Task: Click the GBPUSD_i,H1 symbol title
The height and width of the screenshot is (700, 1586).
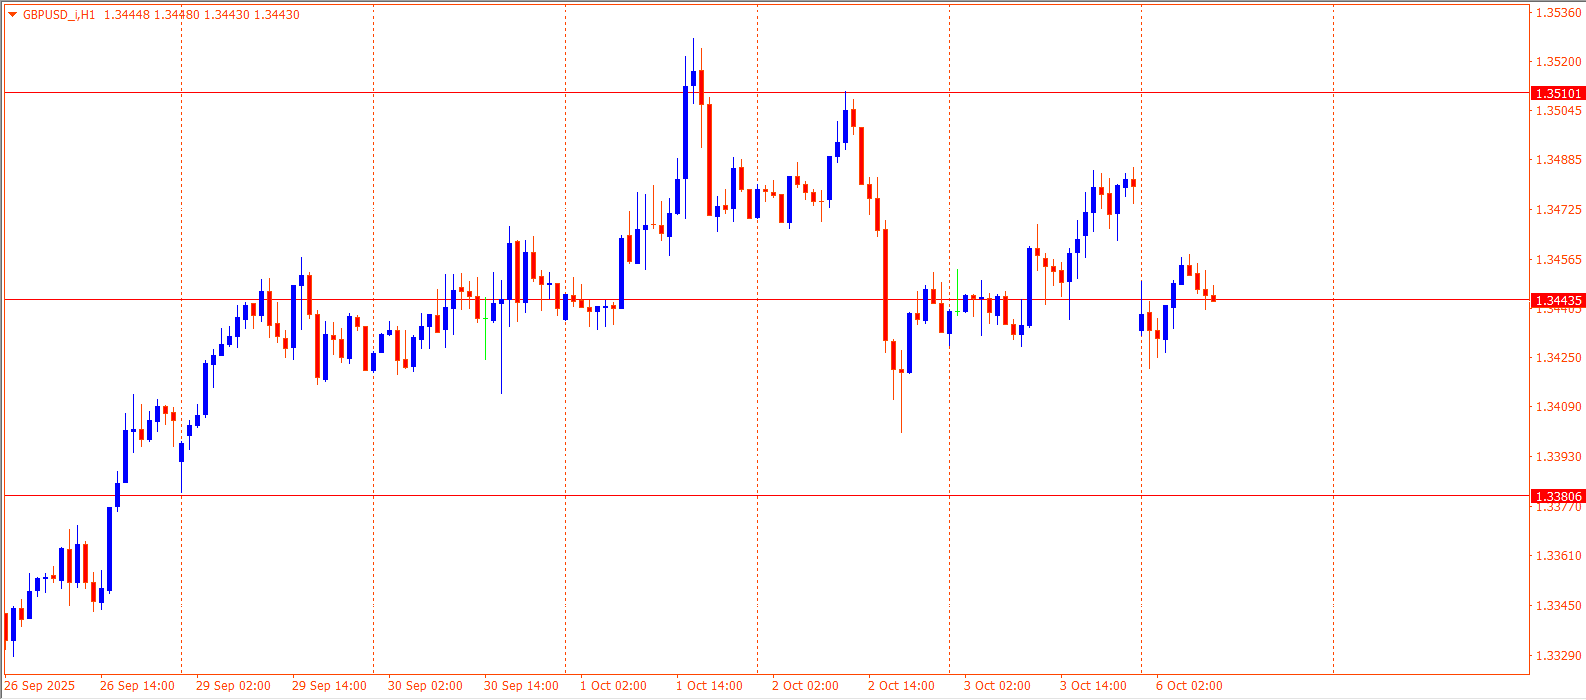Action: tap(59, 15)
